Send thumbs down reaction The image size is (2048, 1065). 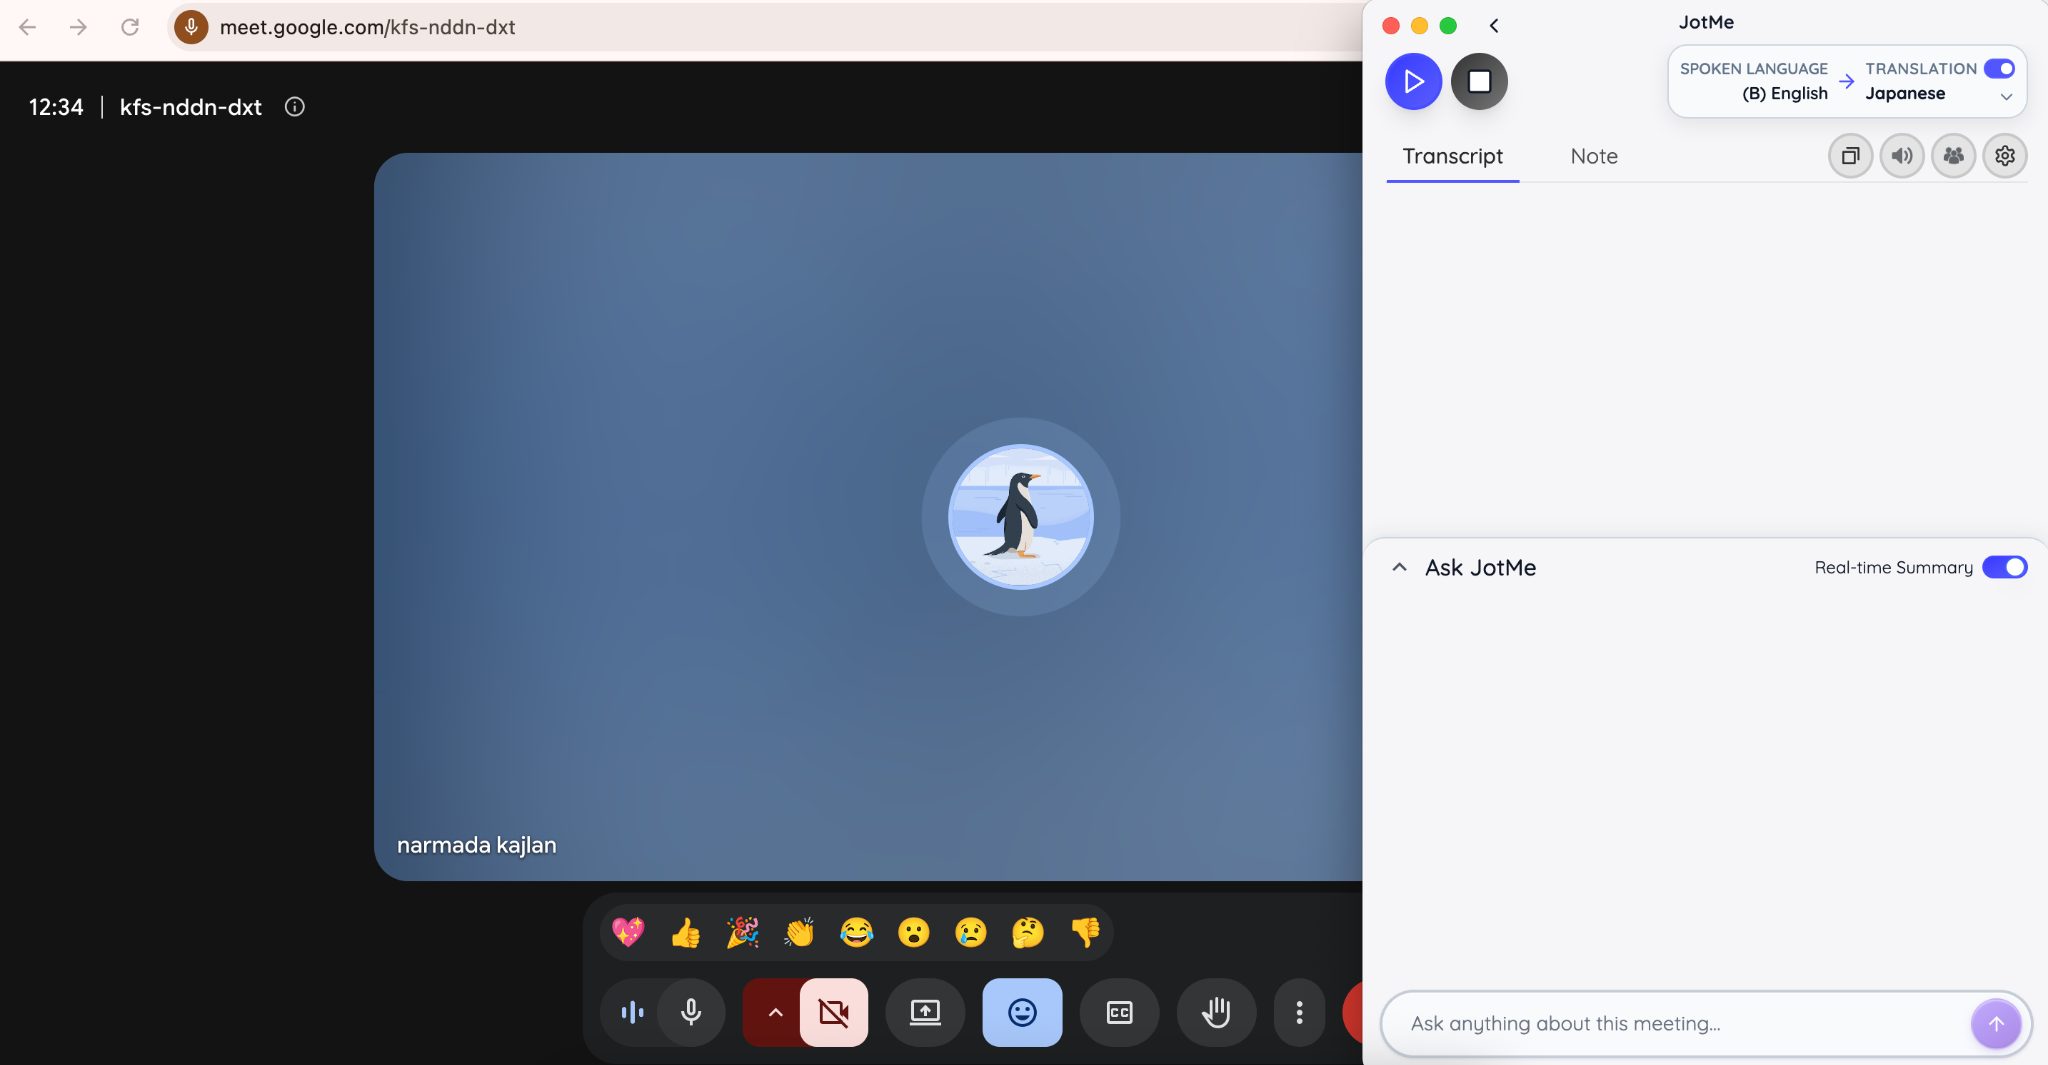(1085, 932)
